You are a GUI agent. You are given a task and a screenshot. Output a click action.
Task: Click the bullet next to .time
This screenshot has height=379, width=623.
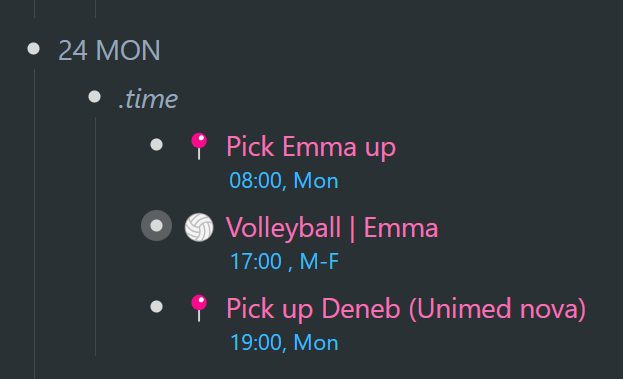point(95,97)
